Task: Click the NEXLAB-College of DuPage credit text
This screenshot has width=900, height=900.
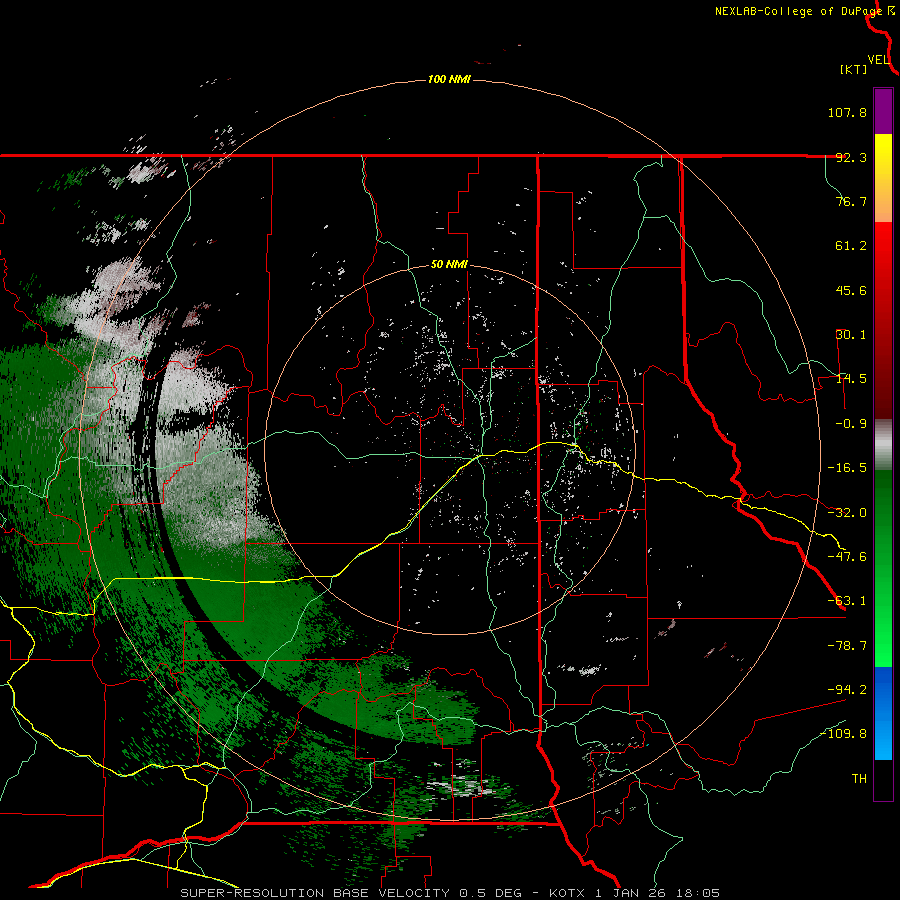Action: [x=798, y=11]
